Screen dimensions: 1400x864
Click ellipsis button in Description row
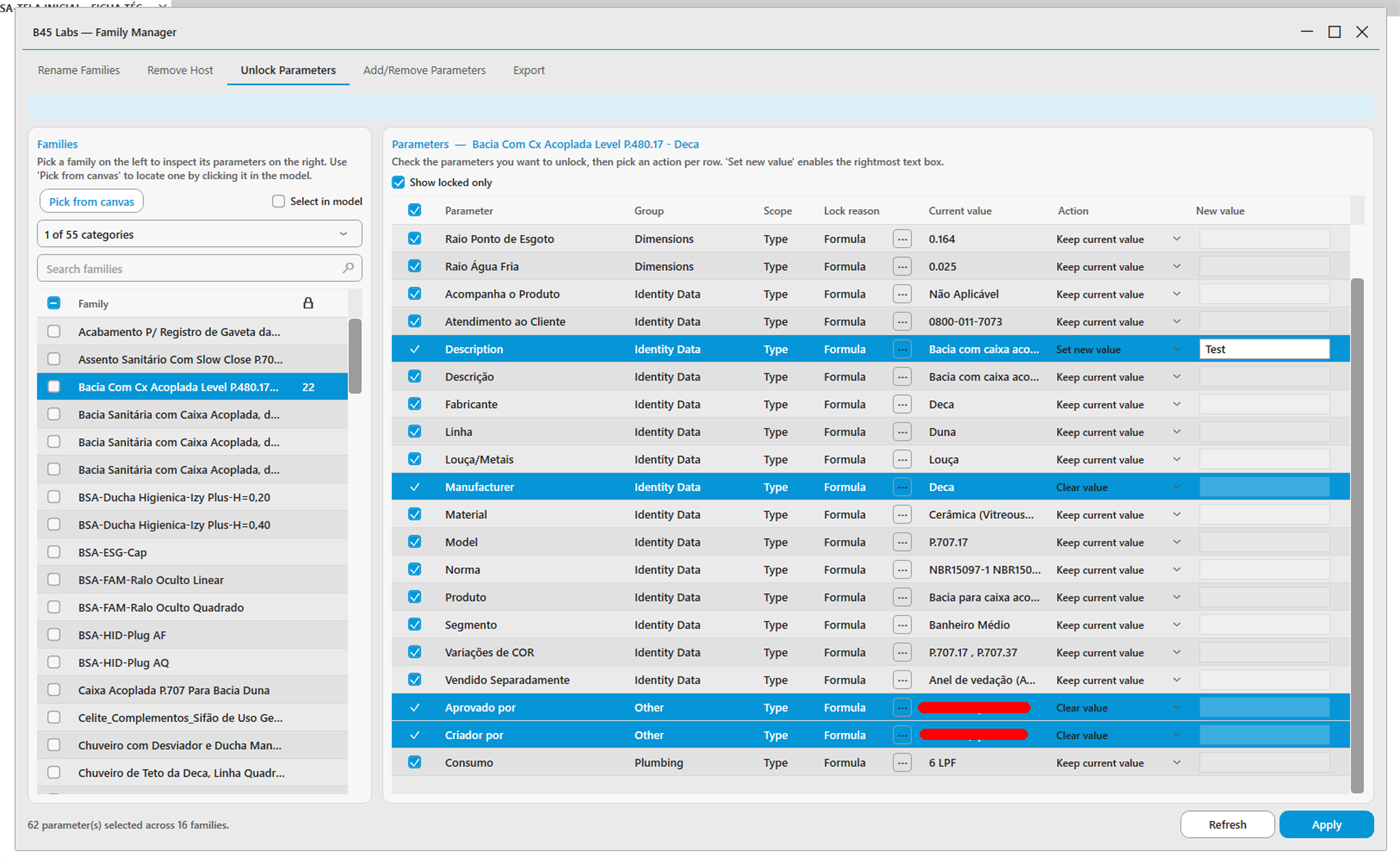[x=903, y=349]
